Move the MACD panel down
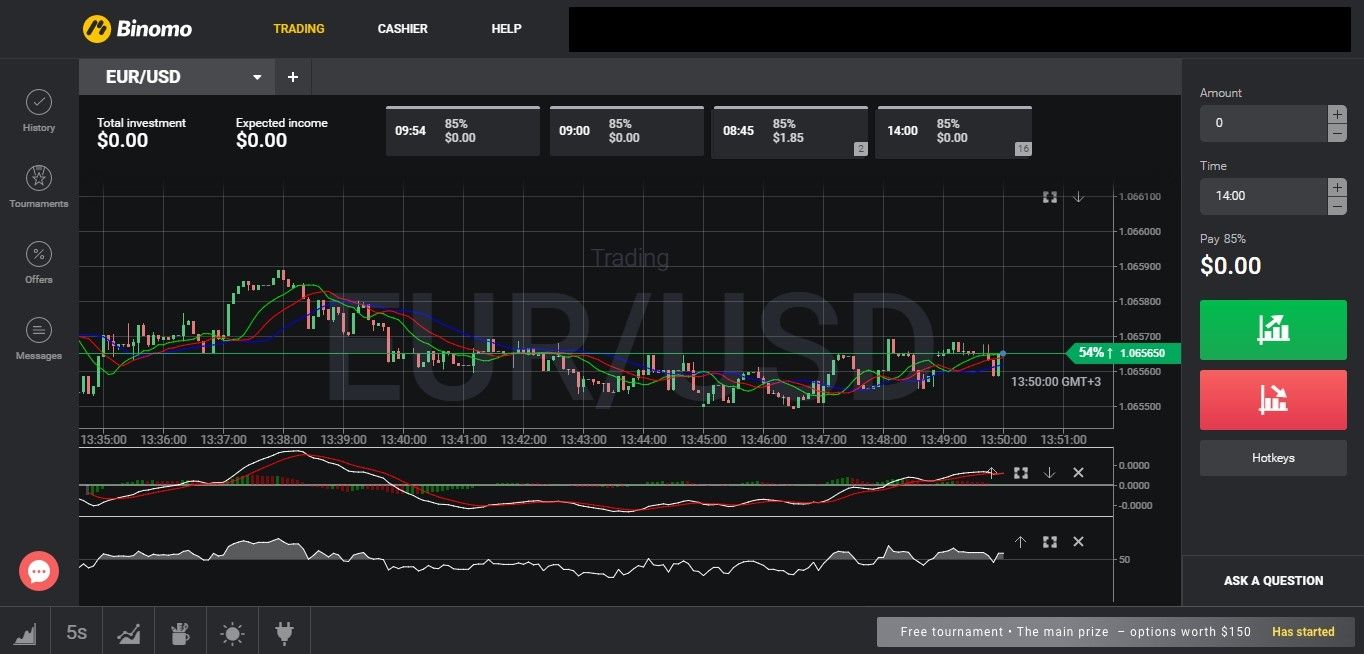The image size is (1364, 654). click(x=1049, y=473)
